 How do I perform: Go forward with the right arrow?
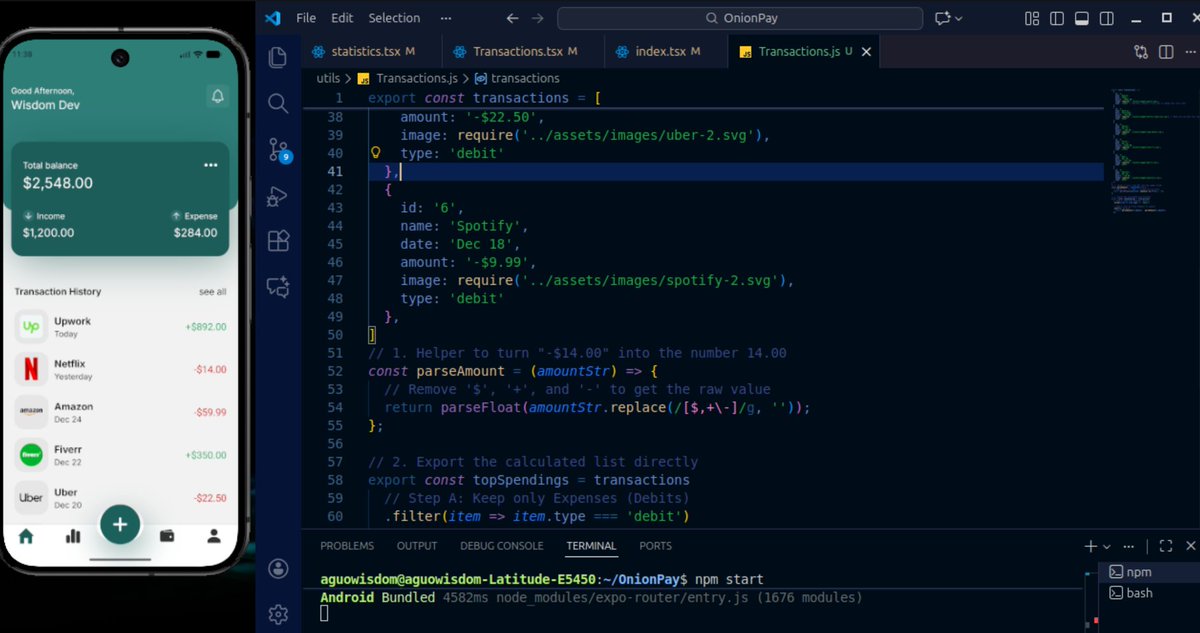[538, 18]
